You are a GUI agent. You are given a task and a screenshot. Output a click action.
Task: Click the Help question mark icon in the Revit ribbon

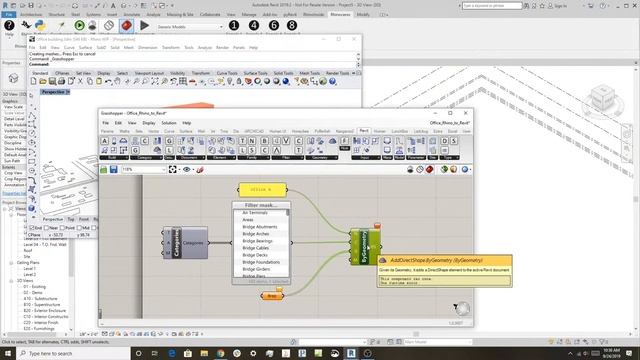9,26
